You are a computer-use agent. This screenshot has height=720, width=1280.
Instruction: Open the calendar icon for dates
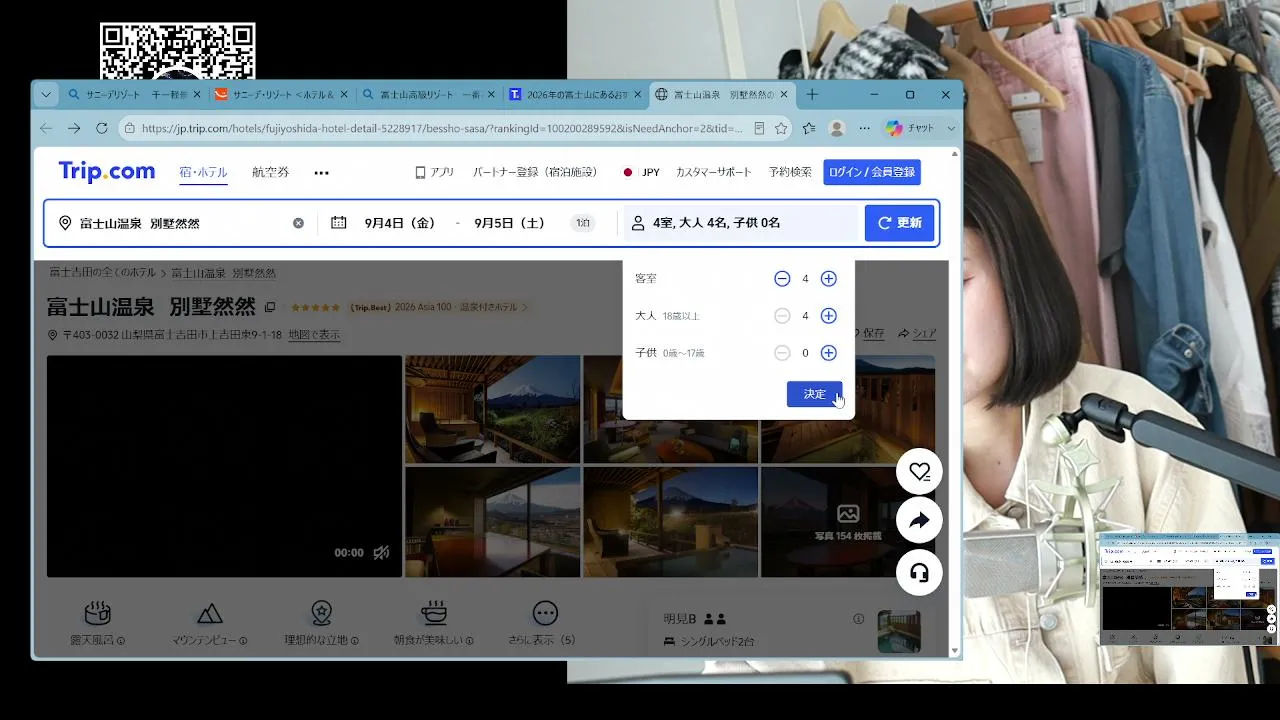coord(339,223)
